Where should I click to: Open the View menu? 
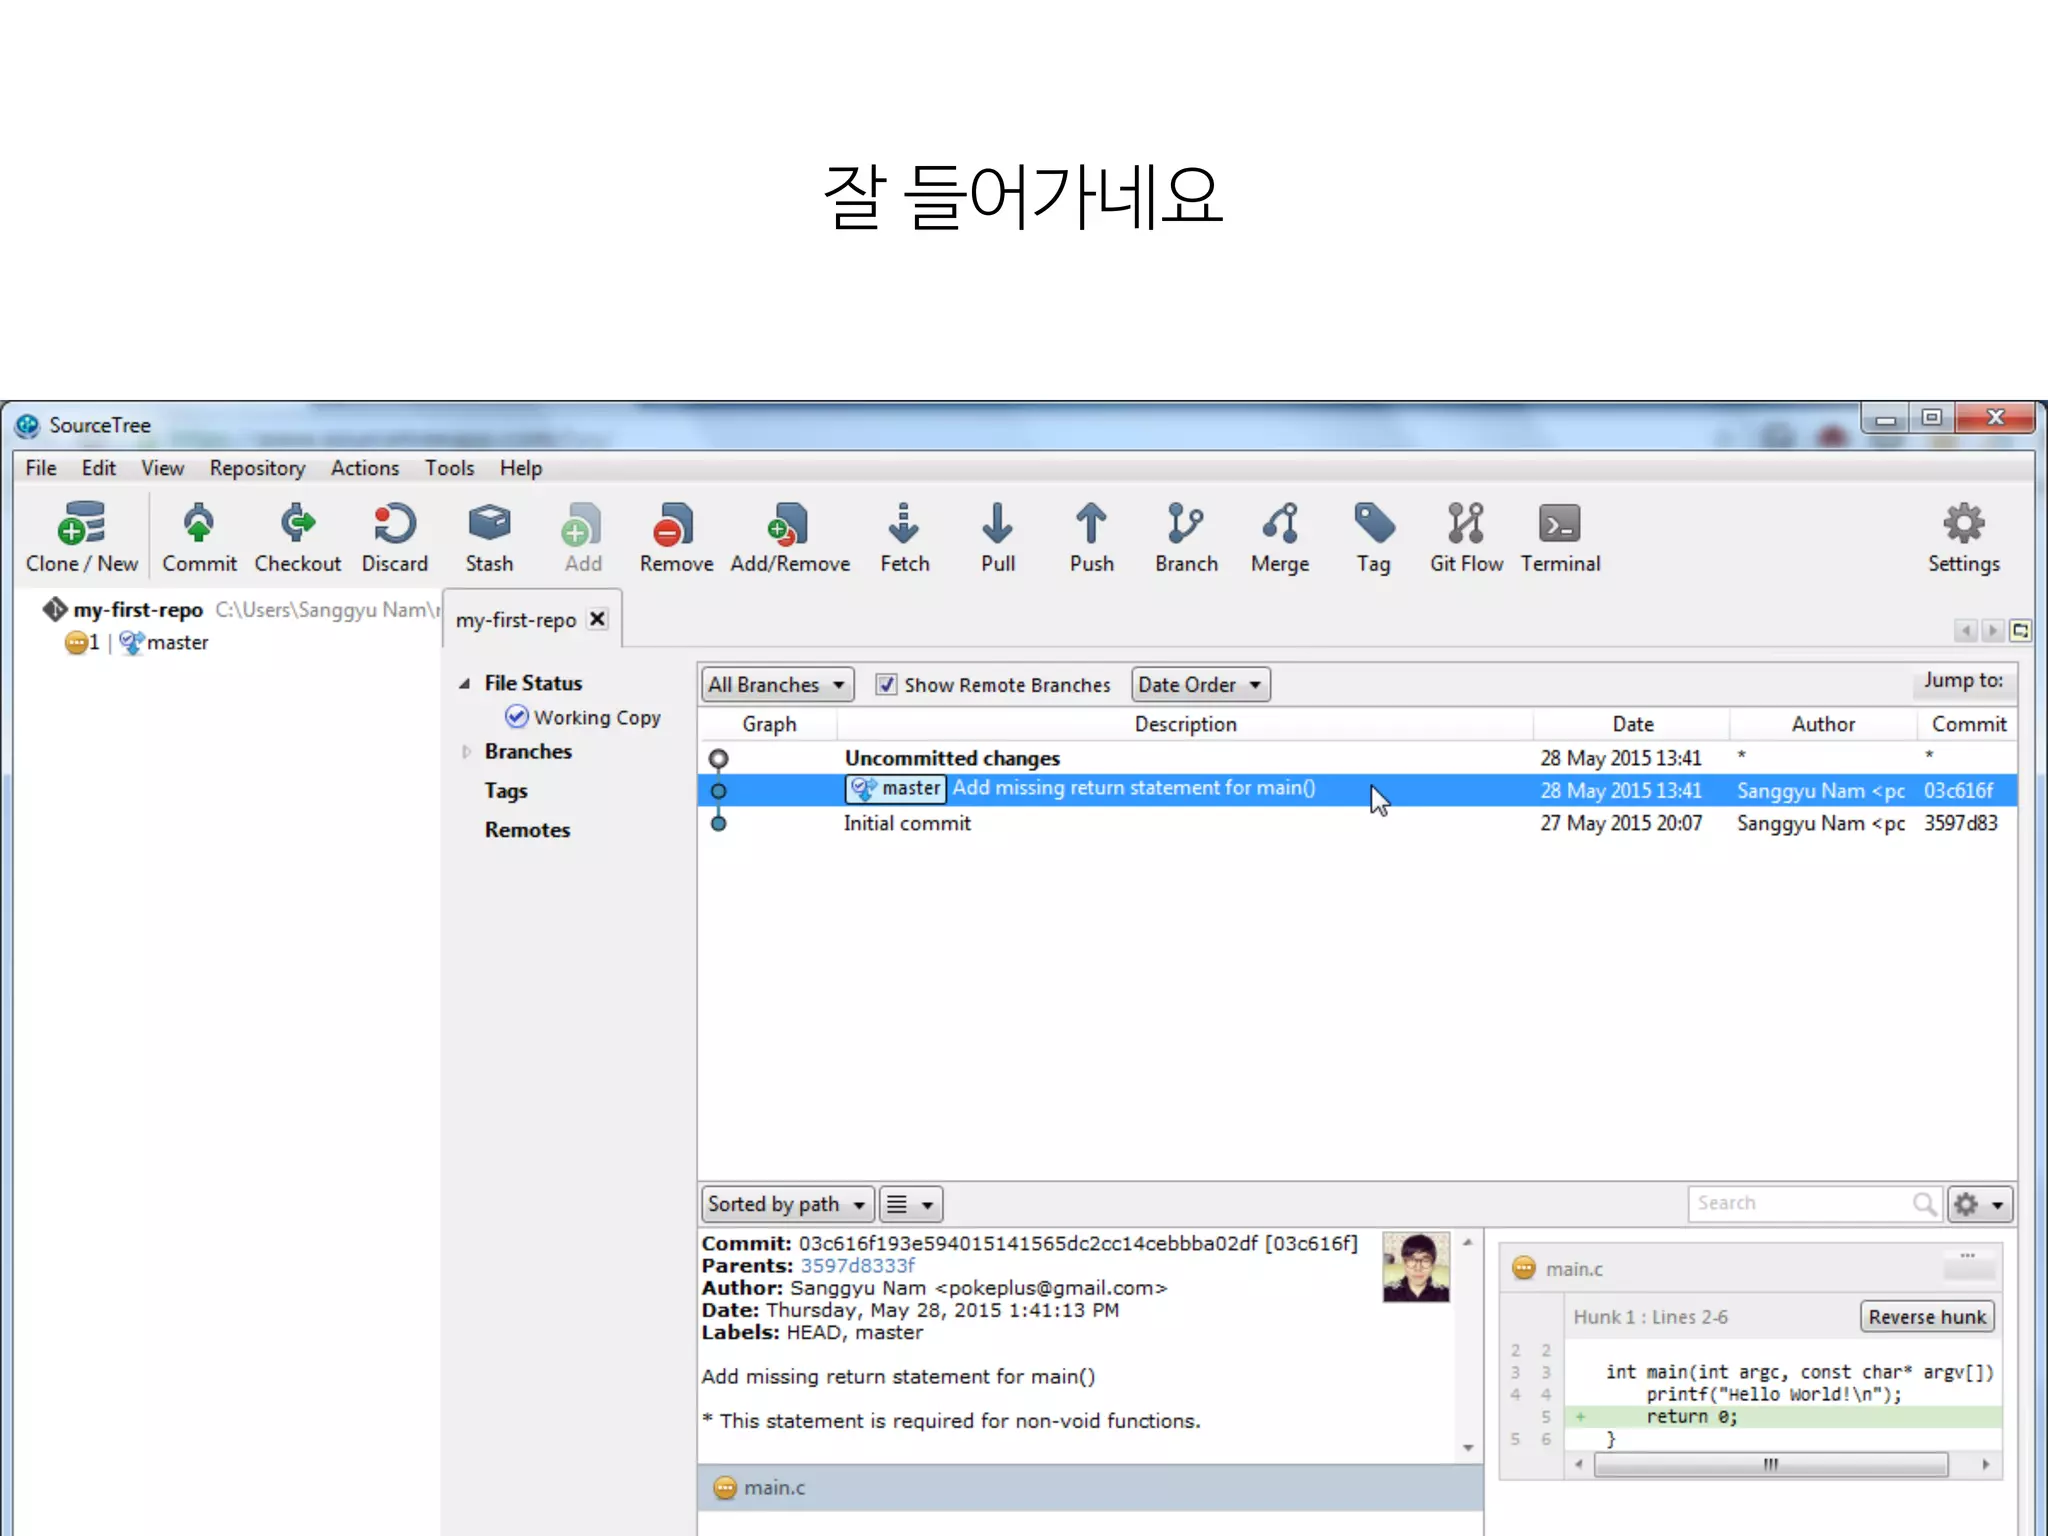coord(162,468)
